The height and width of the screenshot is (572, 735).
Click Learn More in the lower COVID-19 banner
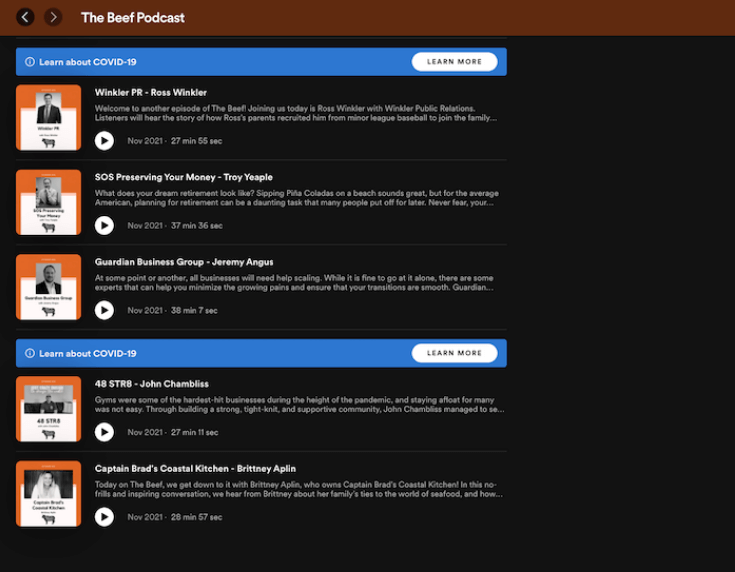coord(454,353)
